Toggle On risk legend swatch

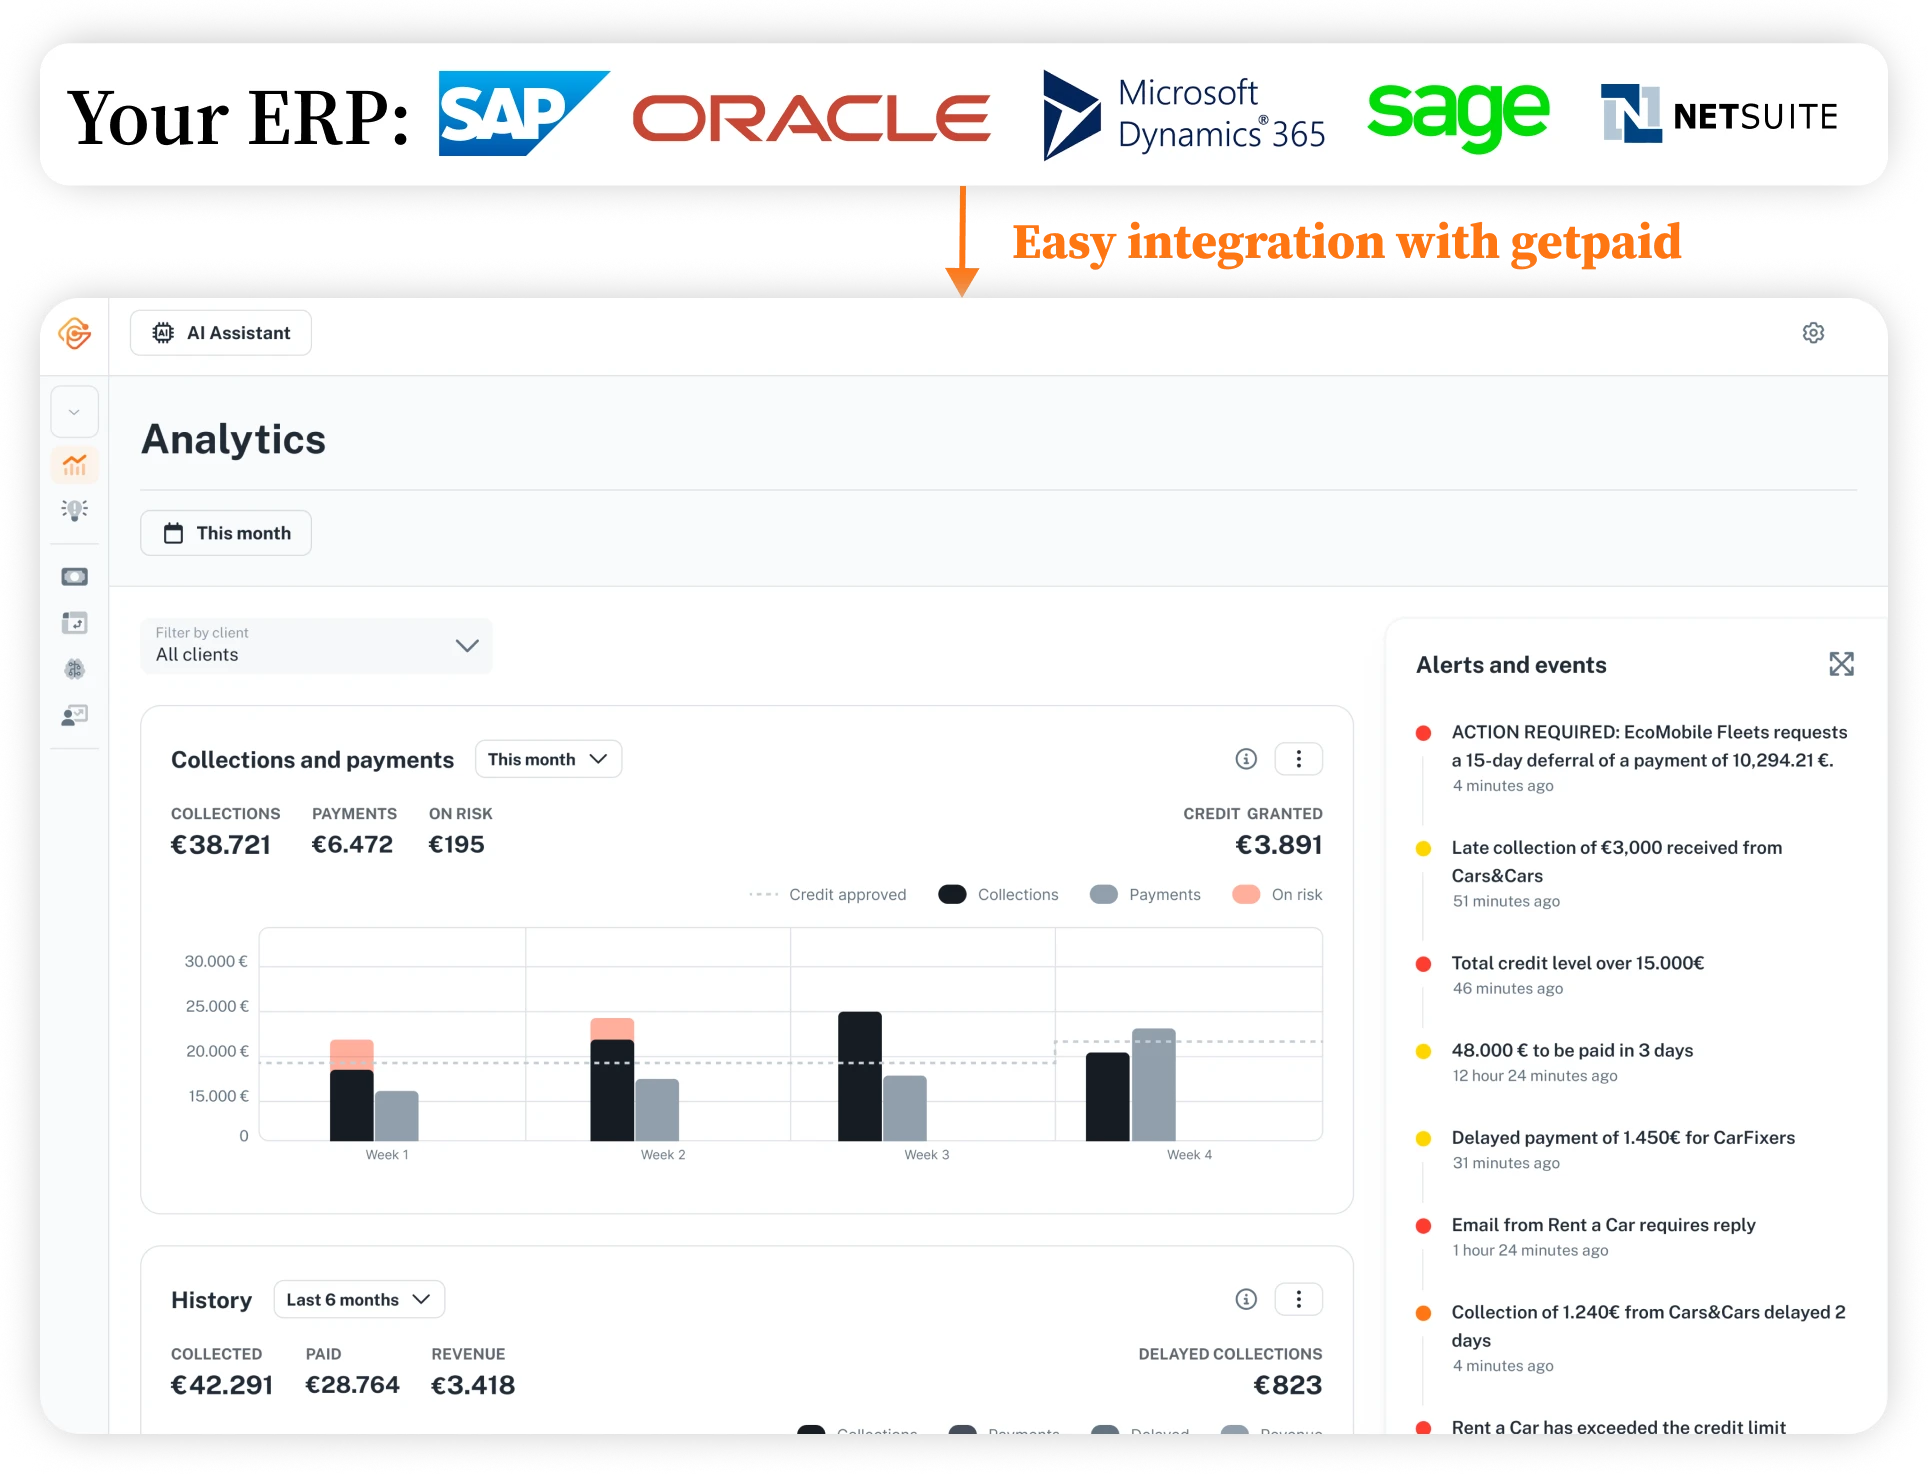tap(1246, 894)
